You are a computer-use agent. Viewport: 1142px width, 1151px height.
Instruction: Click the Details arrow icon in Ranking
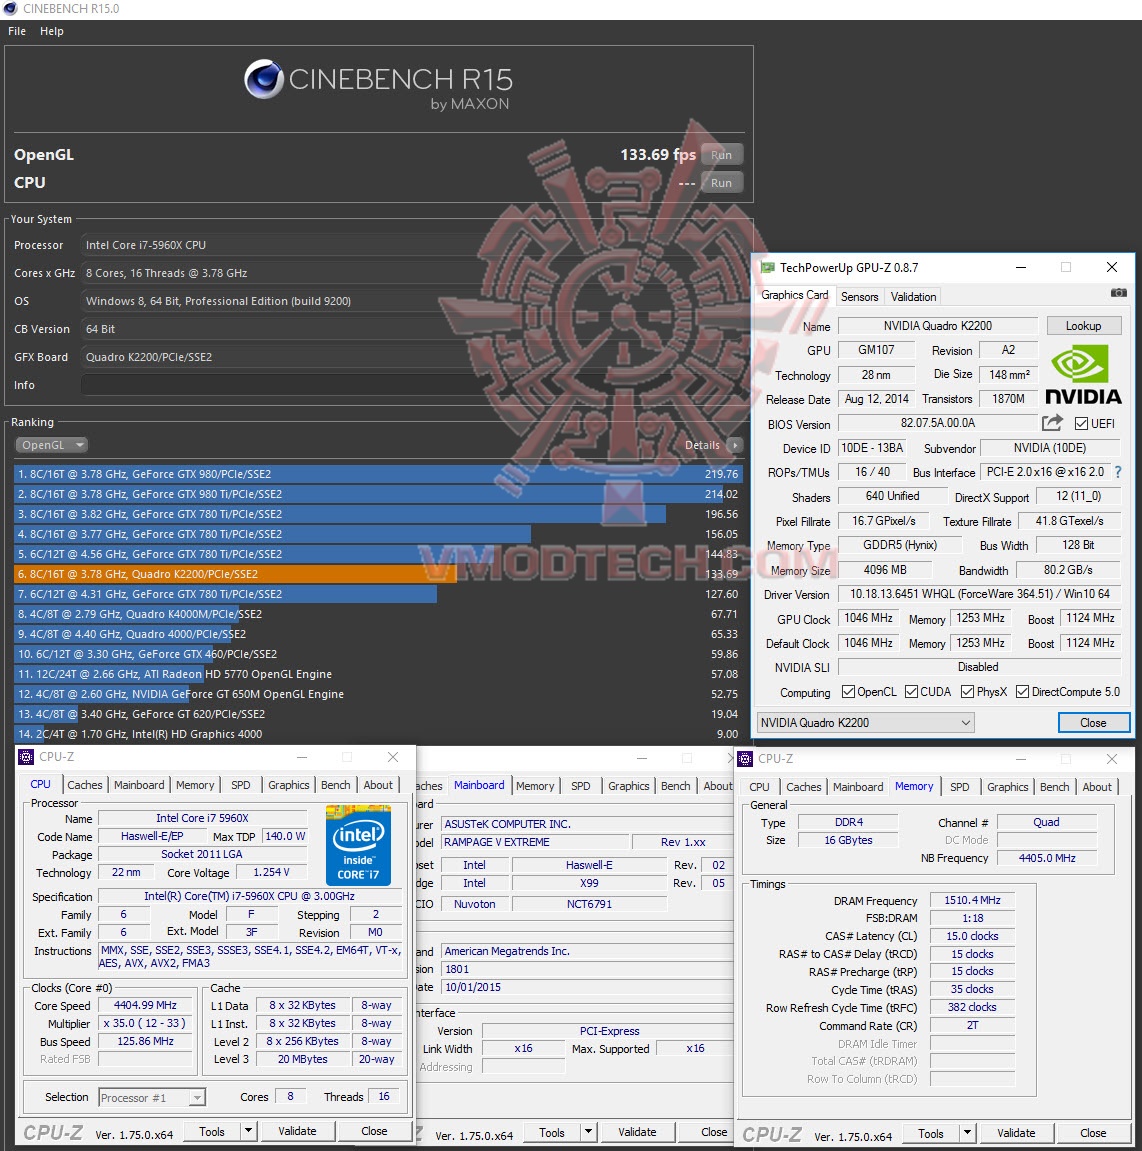pyautogui.click(x=735, y=445)
